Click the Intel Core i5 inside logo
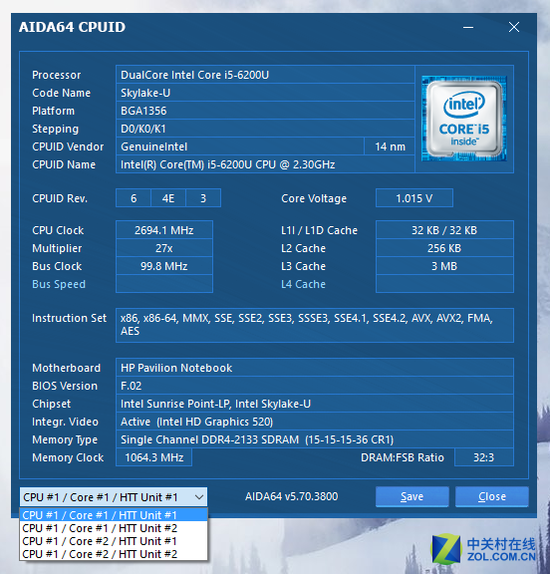550x574 pixels. click(464, 119)
